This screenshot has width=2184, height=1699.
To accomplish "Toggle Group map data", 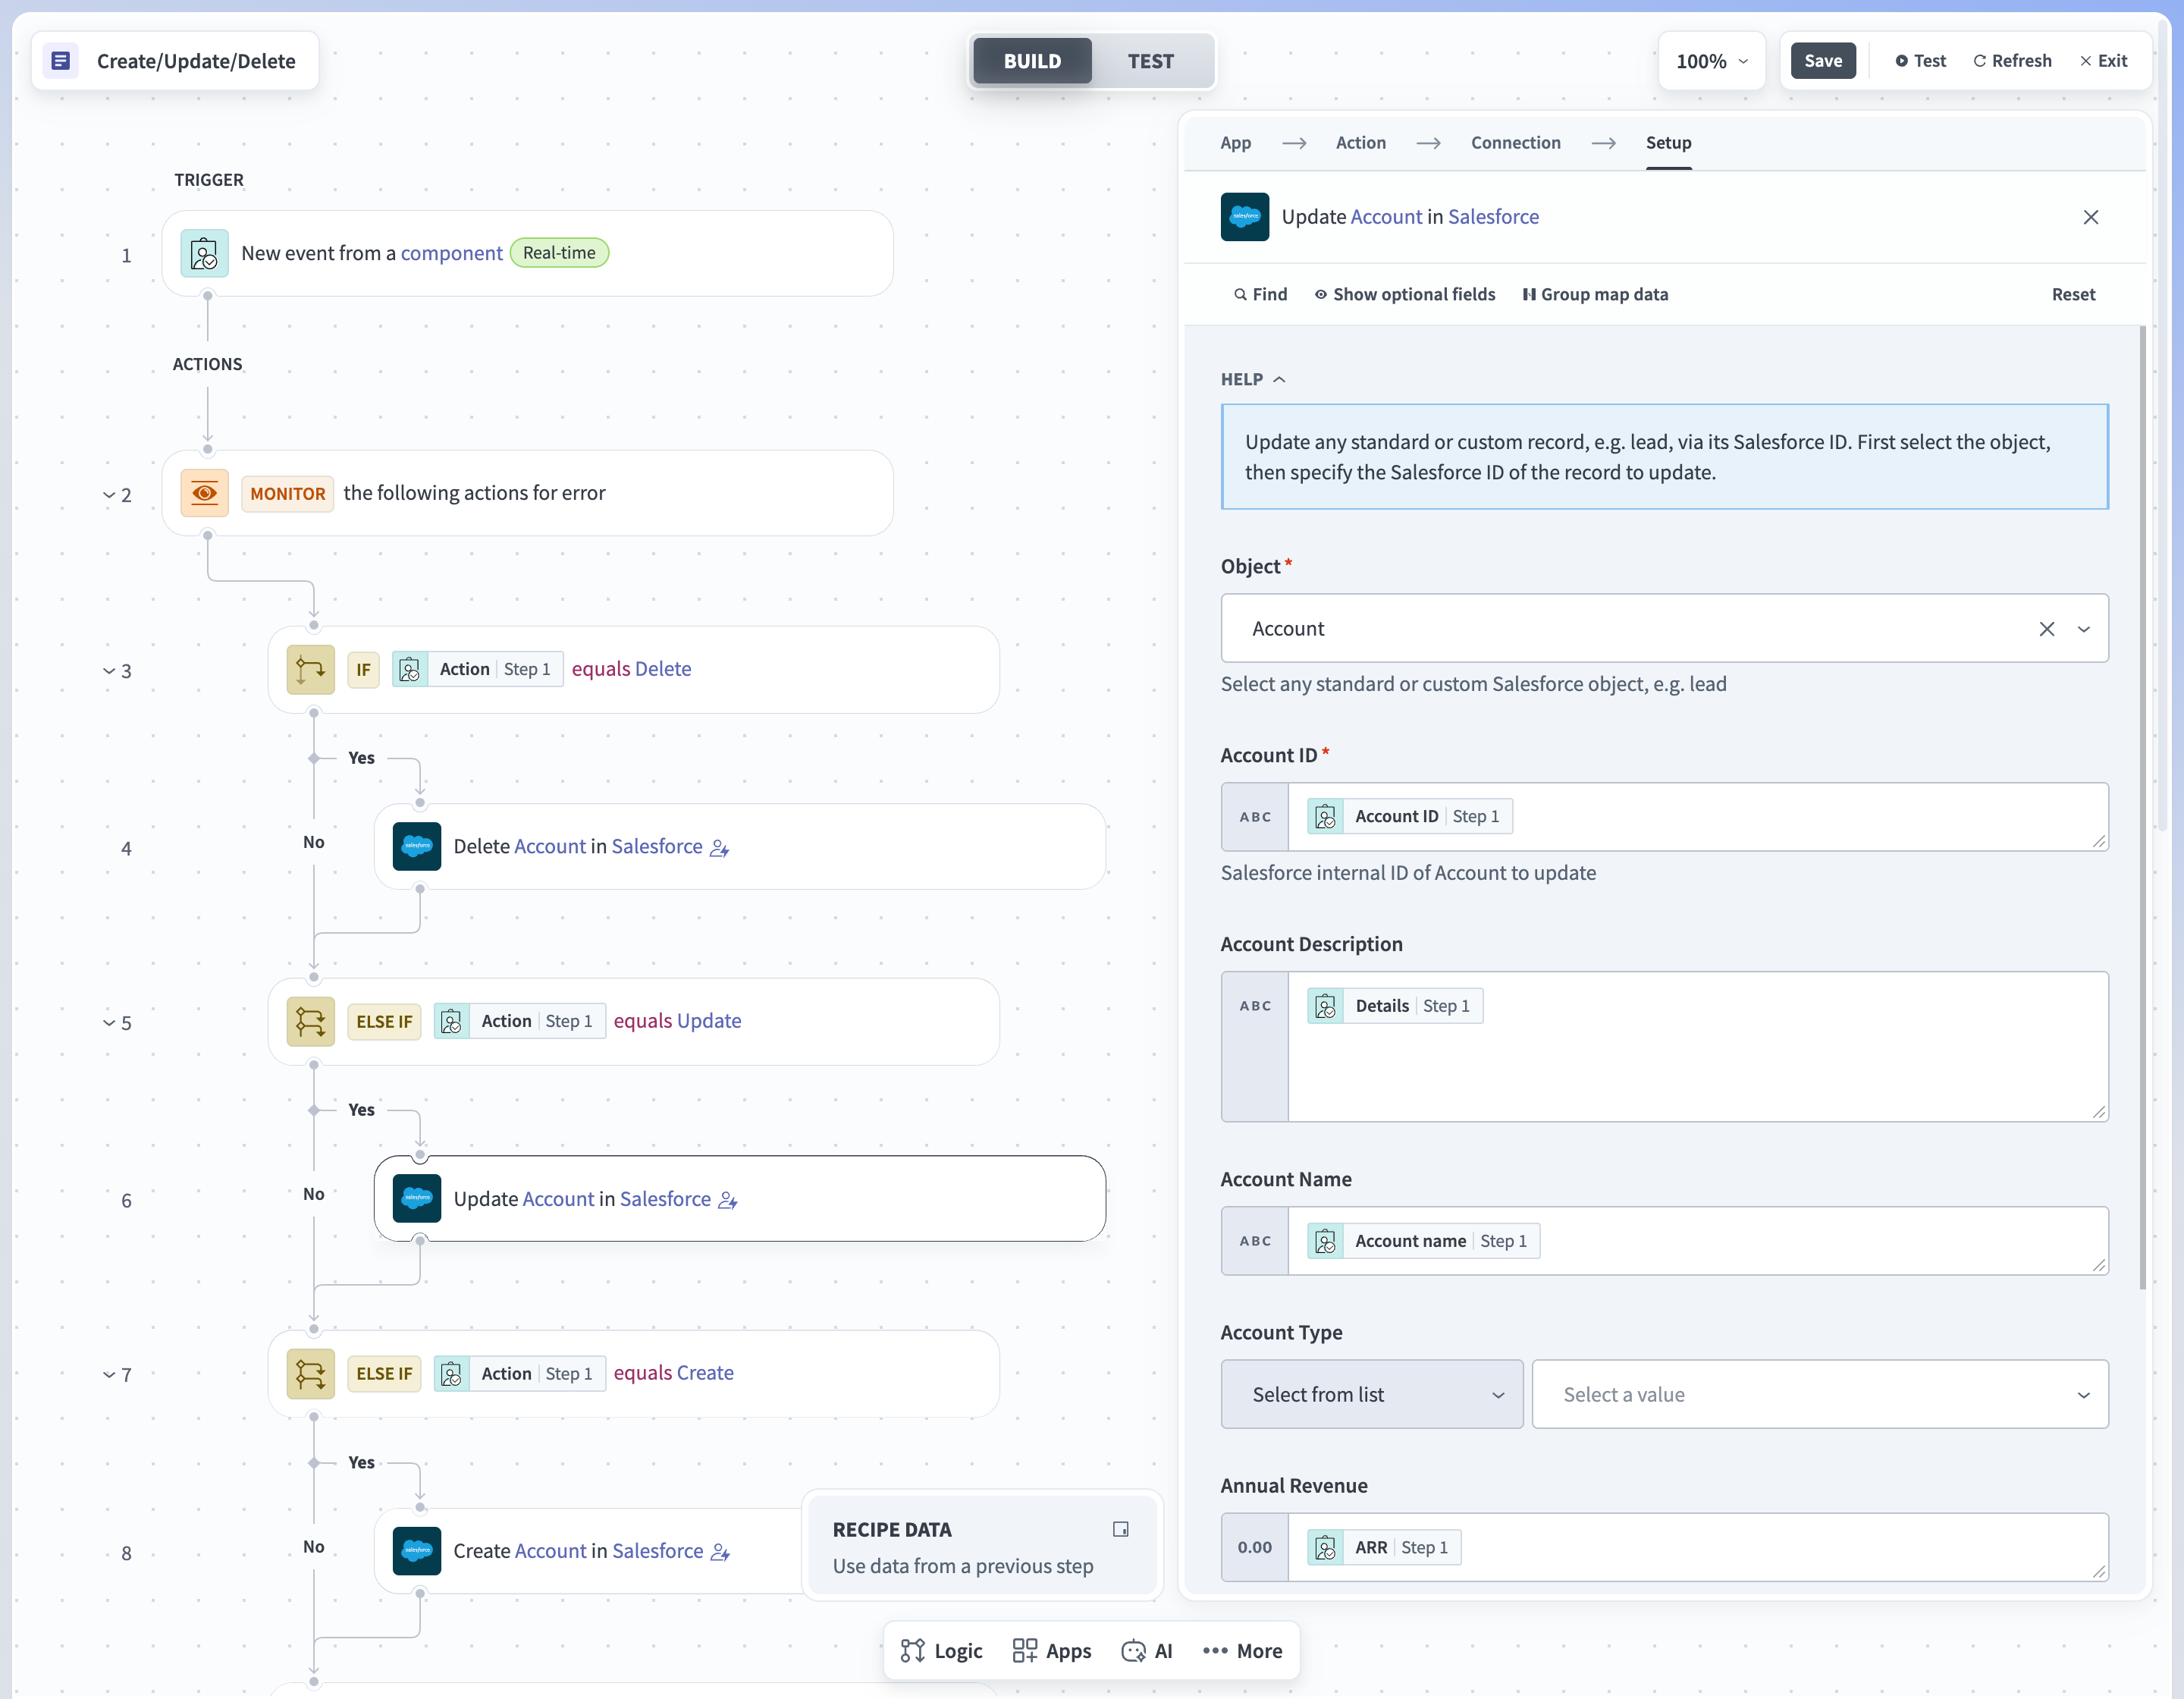I will (x=1595, y=294).
